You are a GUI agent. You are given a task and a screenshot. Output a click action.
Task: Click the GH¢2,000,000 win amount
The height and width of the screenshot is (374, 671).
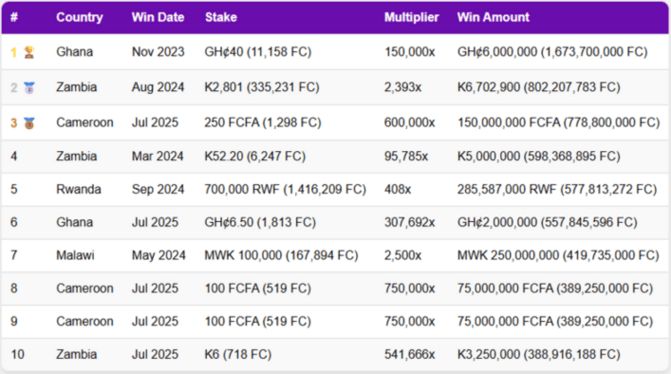coord(547,222)
